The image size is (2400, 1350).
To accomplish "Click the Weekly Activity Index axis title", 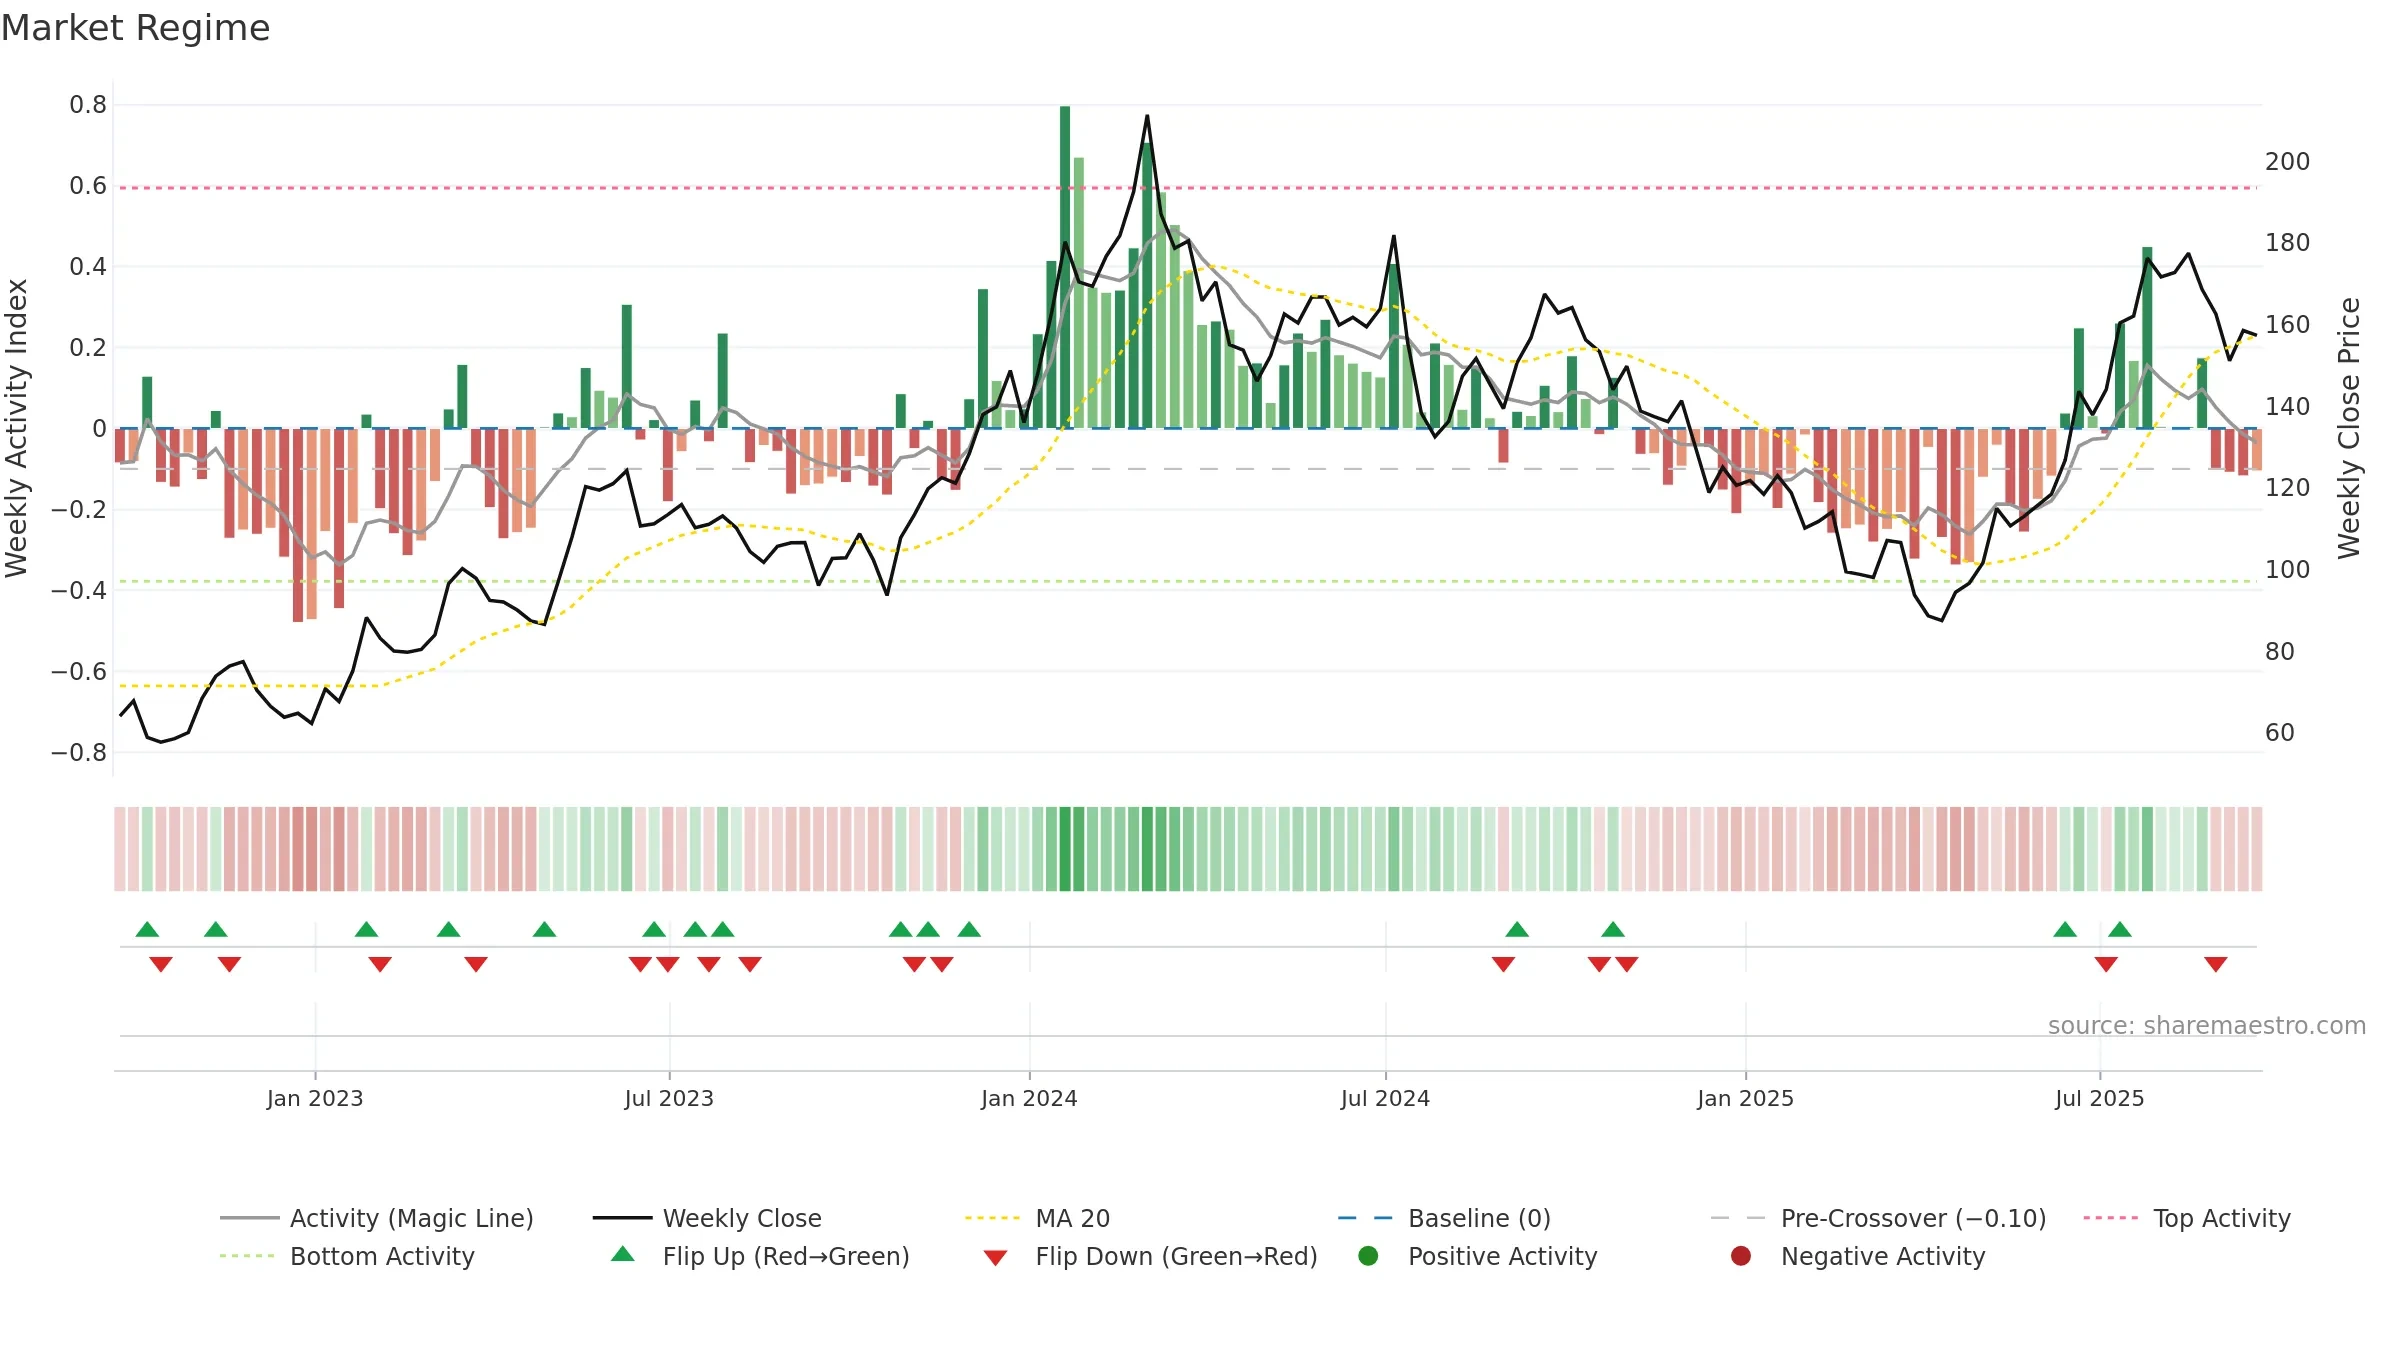I will [17, 428].
